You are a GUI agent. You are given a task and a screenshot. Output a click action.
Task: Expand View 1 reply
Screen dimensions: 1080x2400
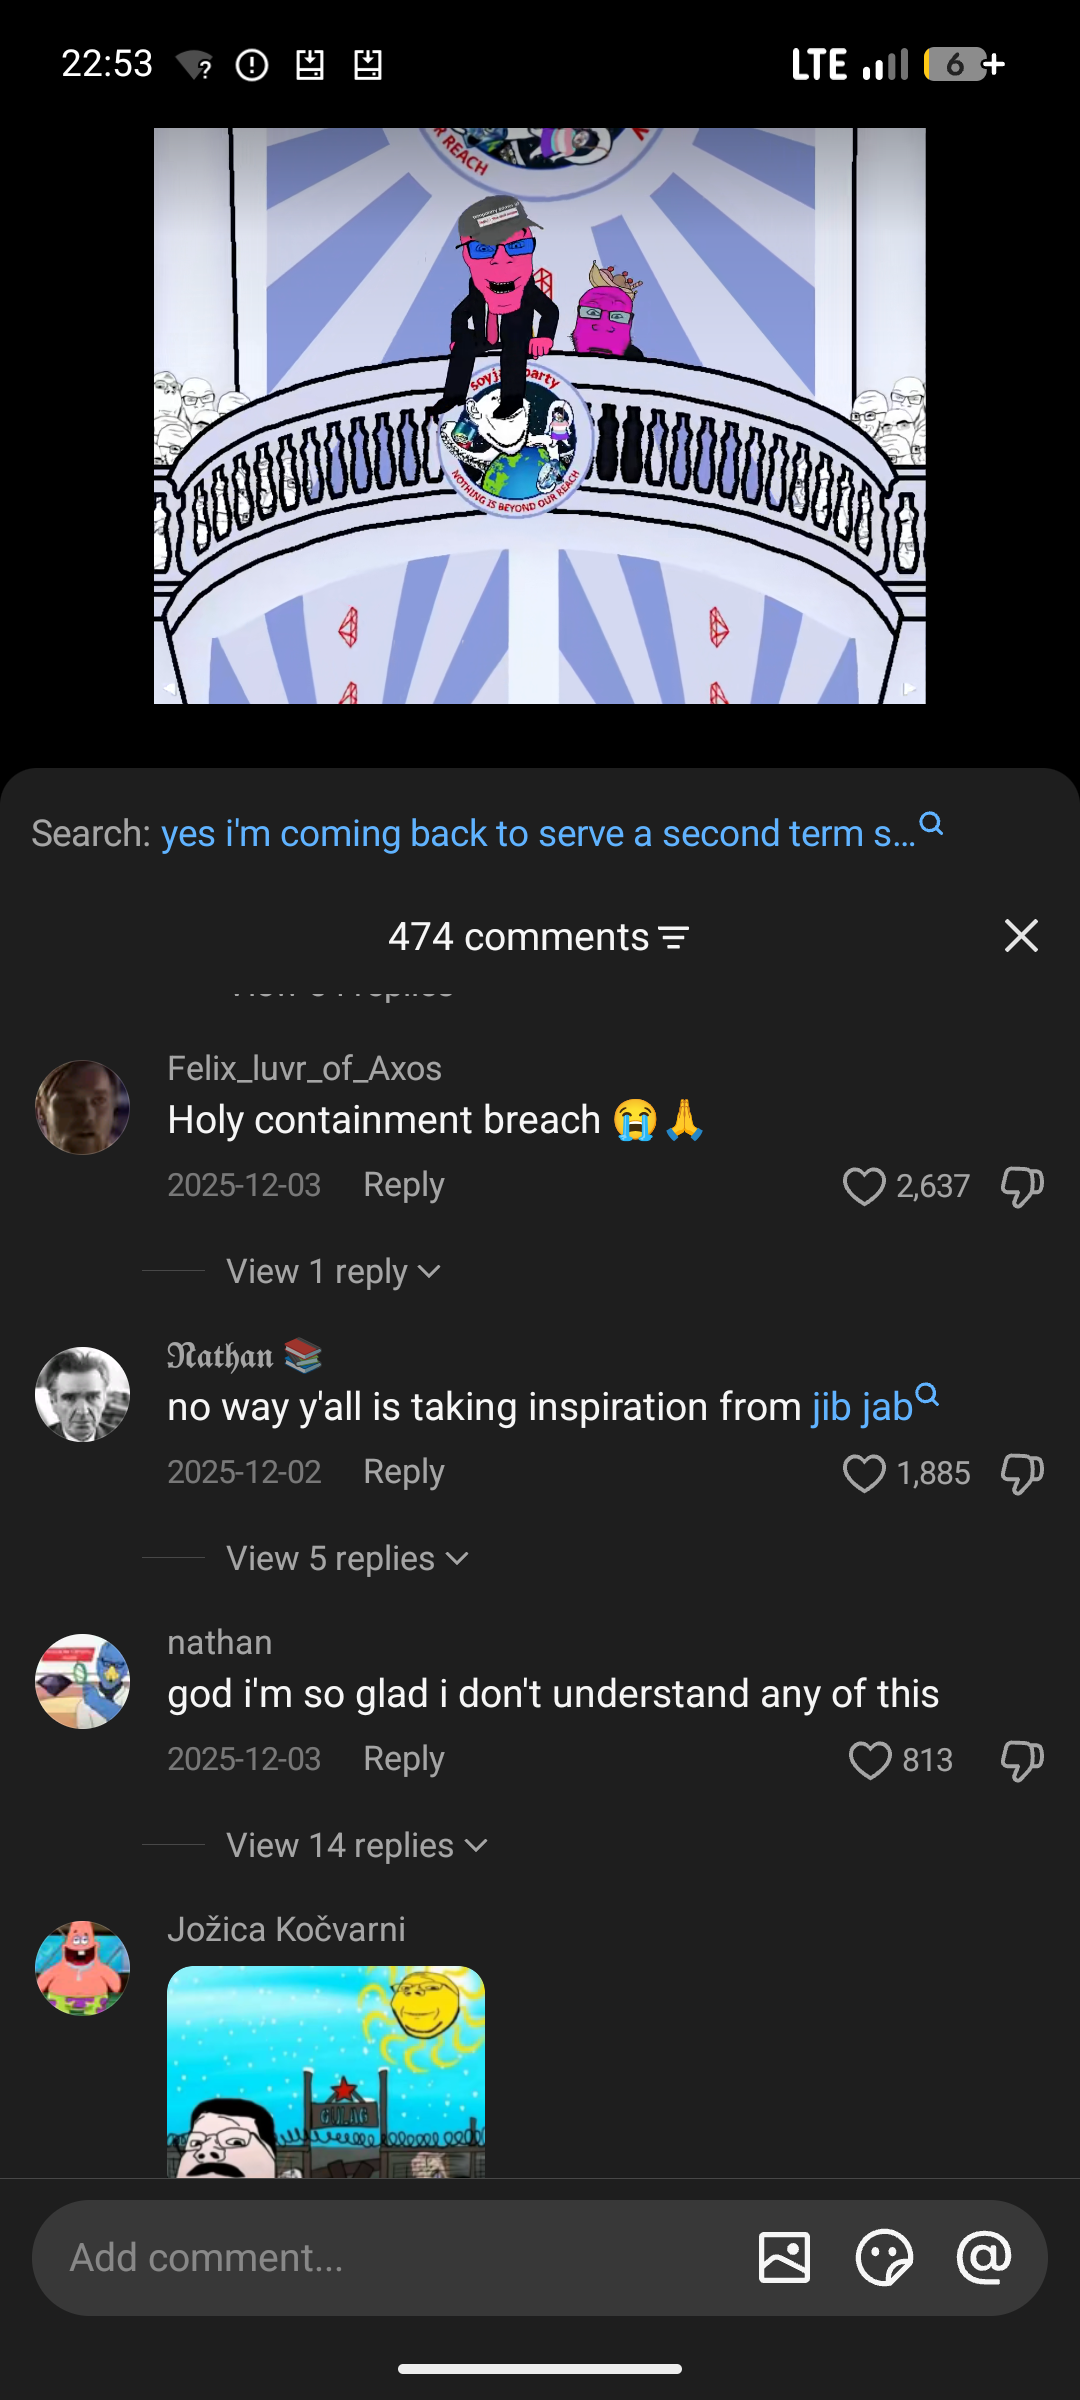tap(333, 1271)
